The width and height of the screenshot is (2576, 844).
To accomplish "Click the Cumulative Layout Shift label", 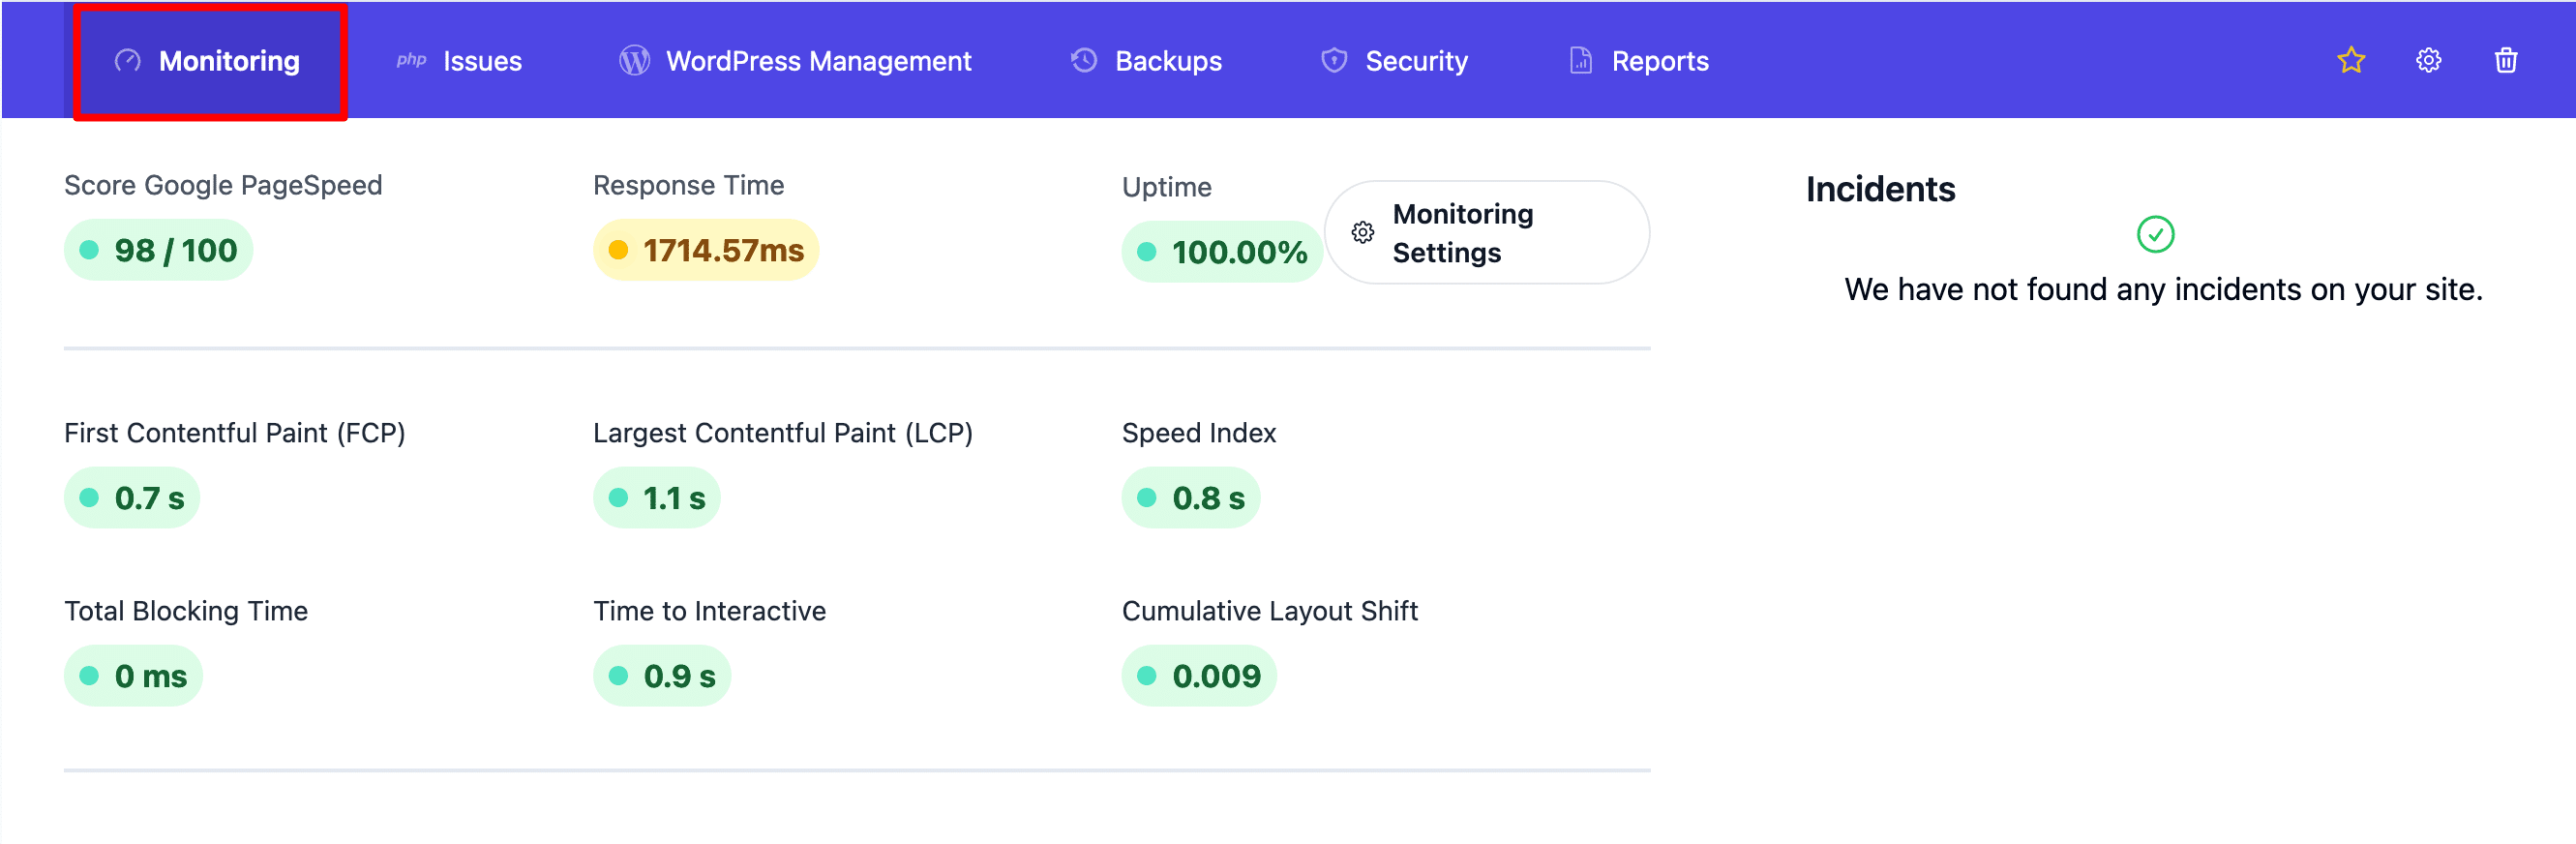I will coord(1269,611).
